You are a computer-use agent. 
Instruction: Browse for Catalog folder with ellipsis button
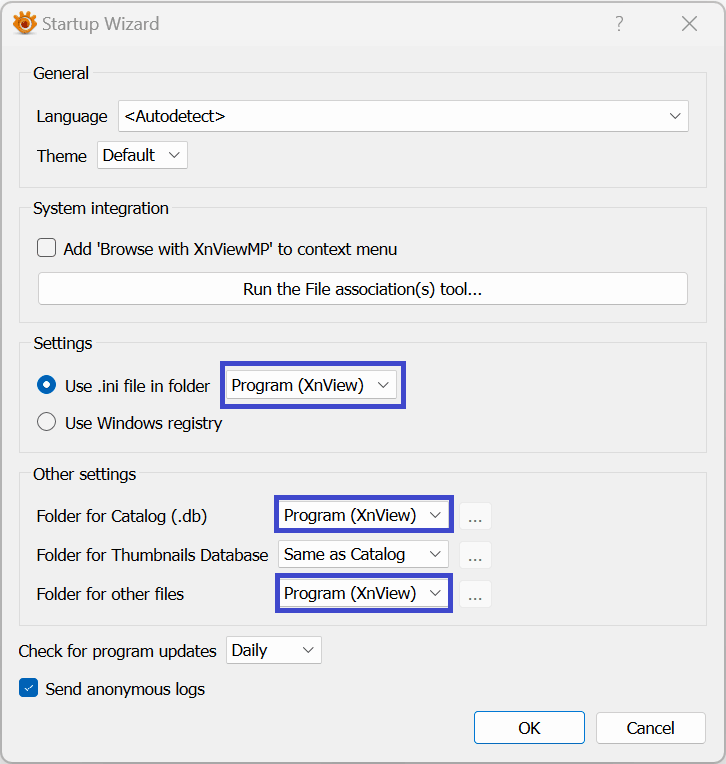pos(475,516)
